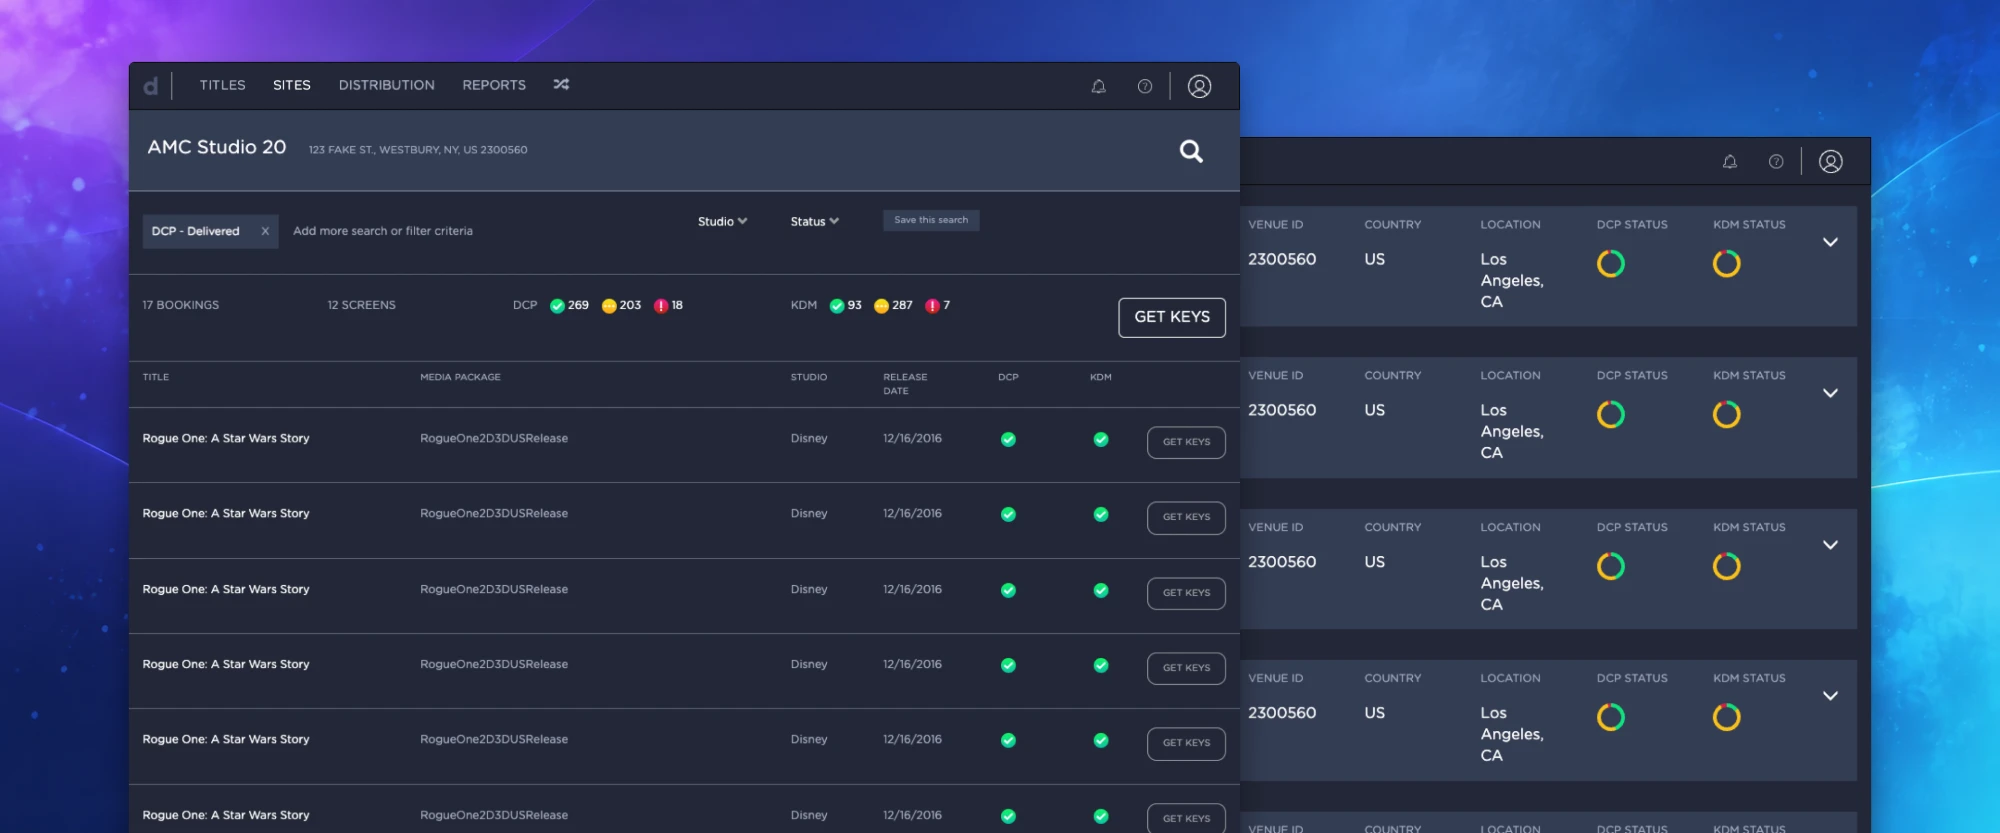Expand the third venue card chevron in back window
The height and width of the screenshot is (833, 2000).
tap(1830, 545)
